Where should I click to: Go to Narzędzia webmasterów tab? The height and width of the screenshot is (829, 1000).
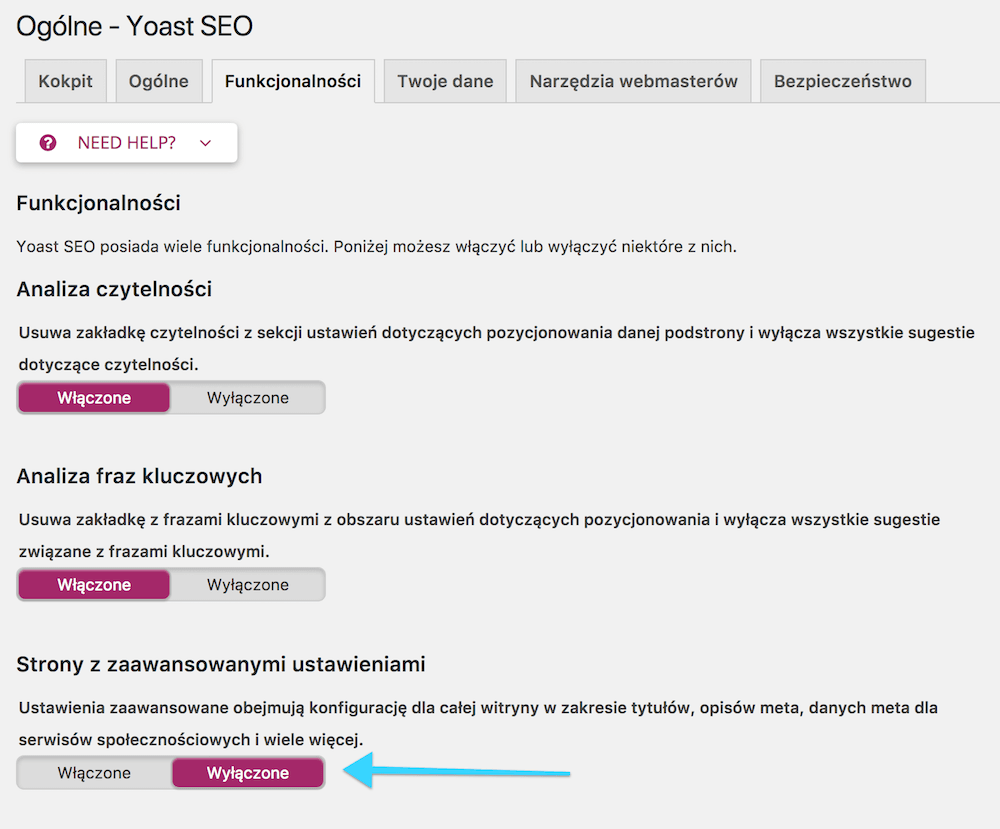633,81
